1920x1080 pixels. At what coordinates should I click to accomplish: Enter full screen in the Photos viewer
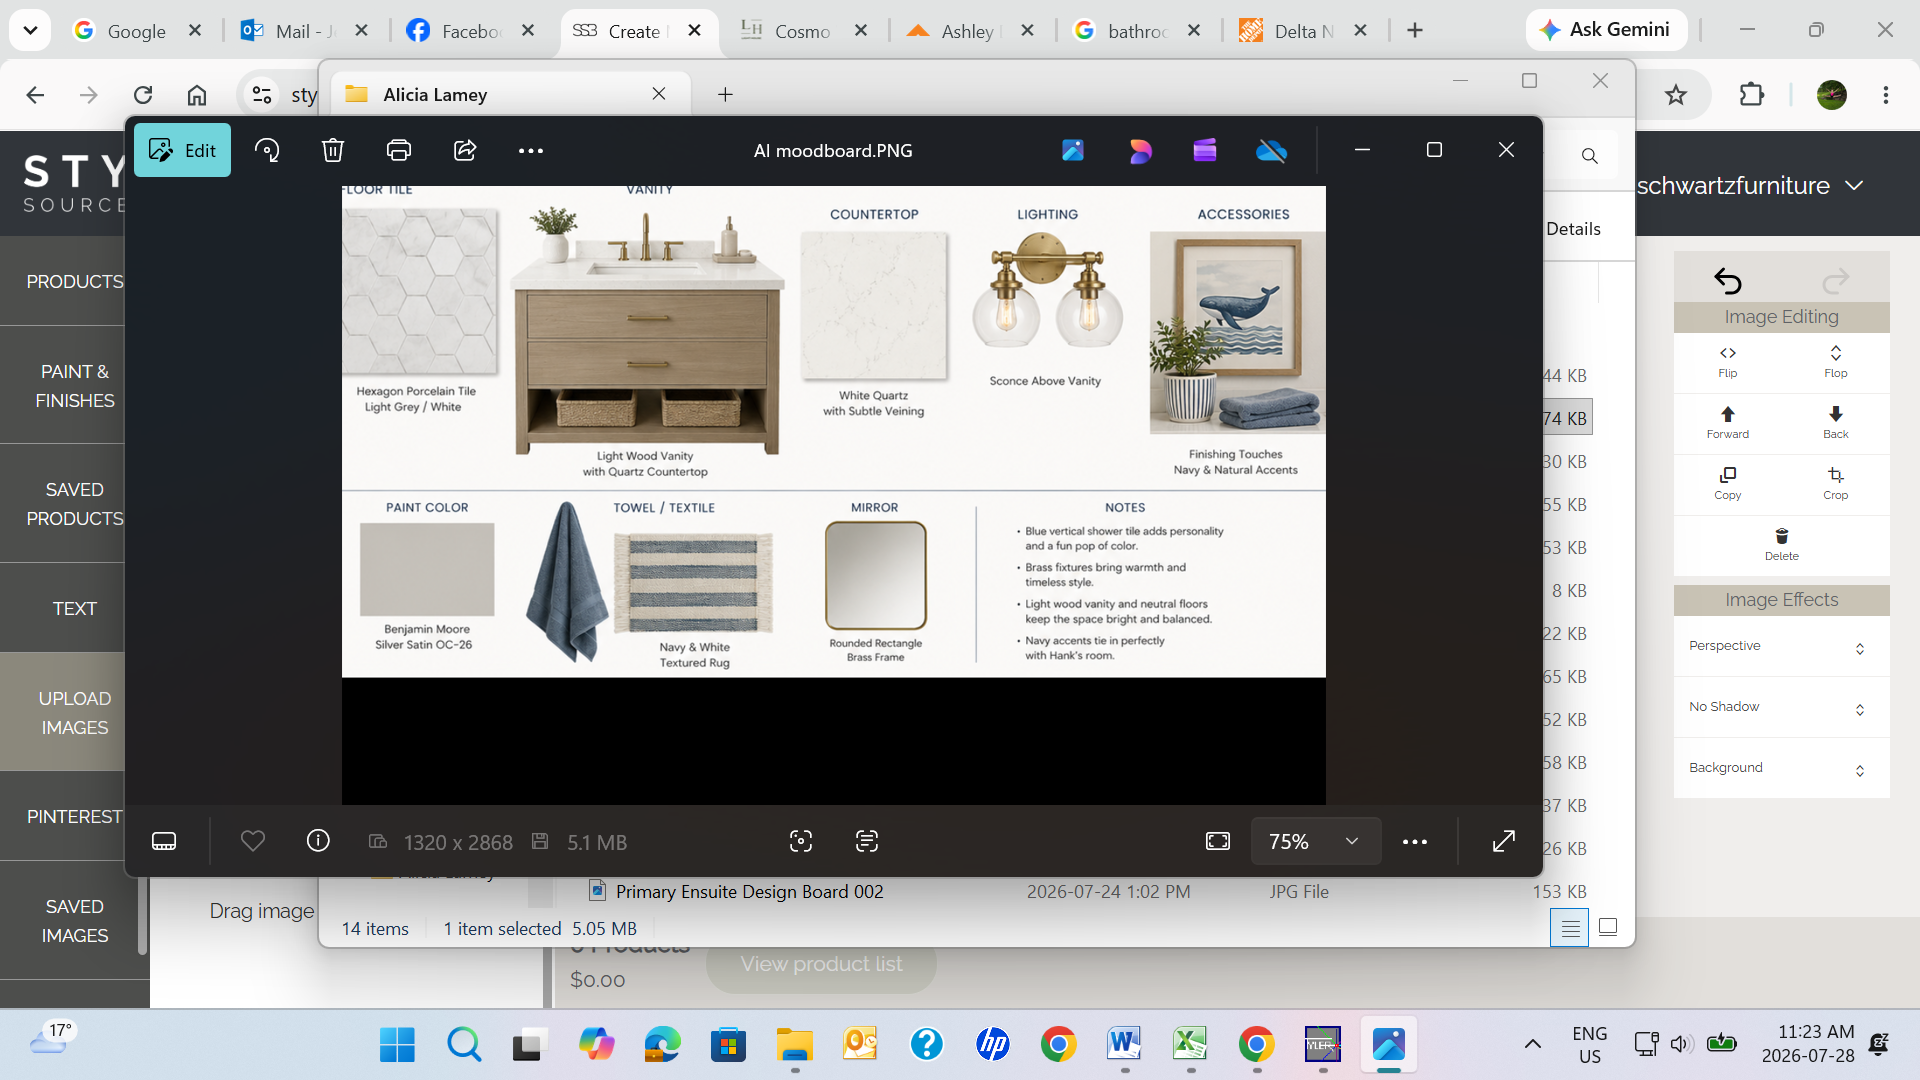1504,841
